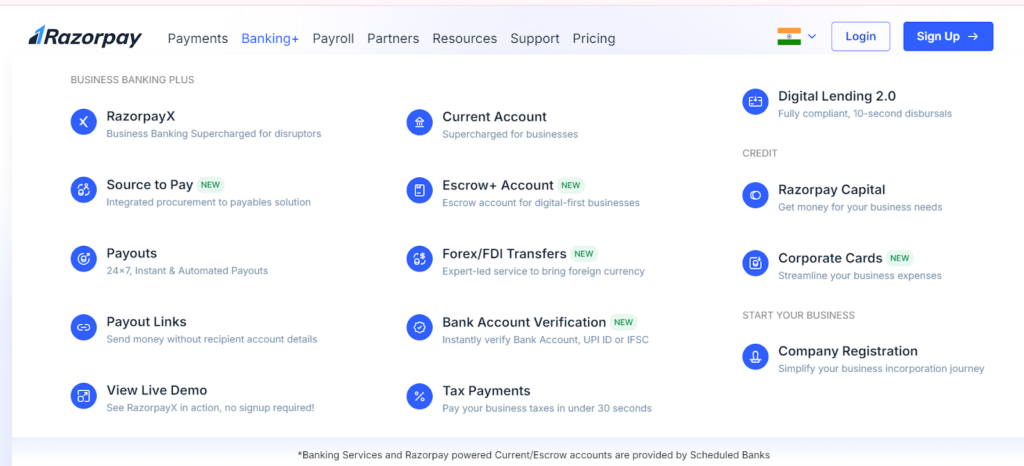Click the Source to Pay icon

(x=84, y=190)
